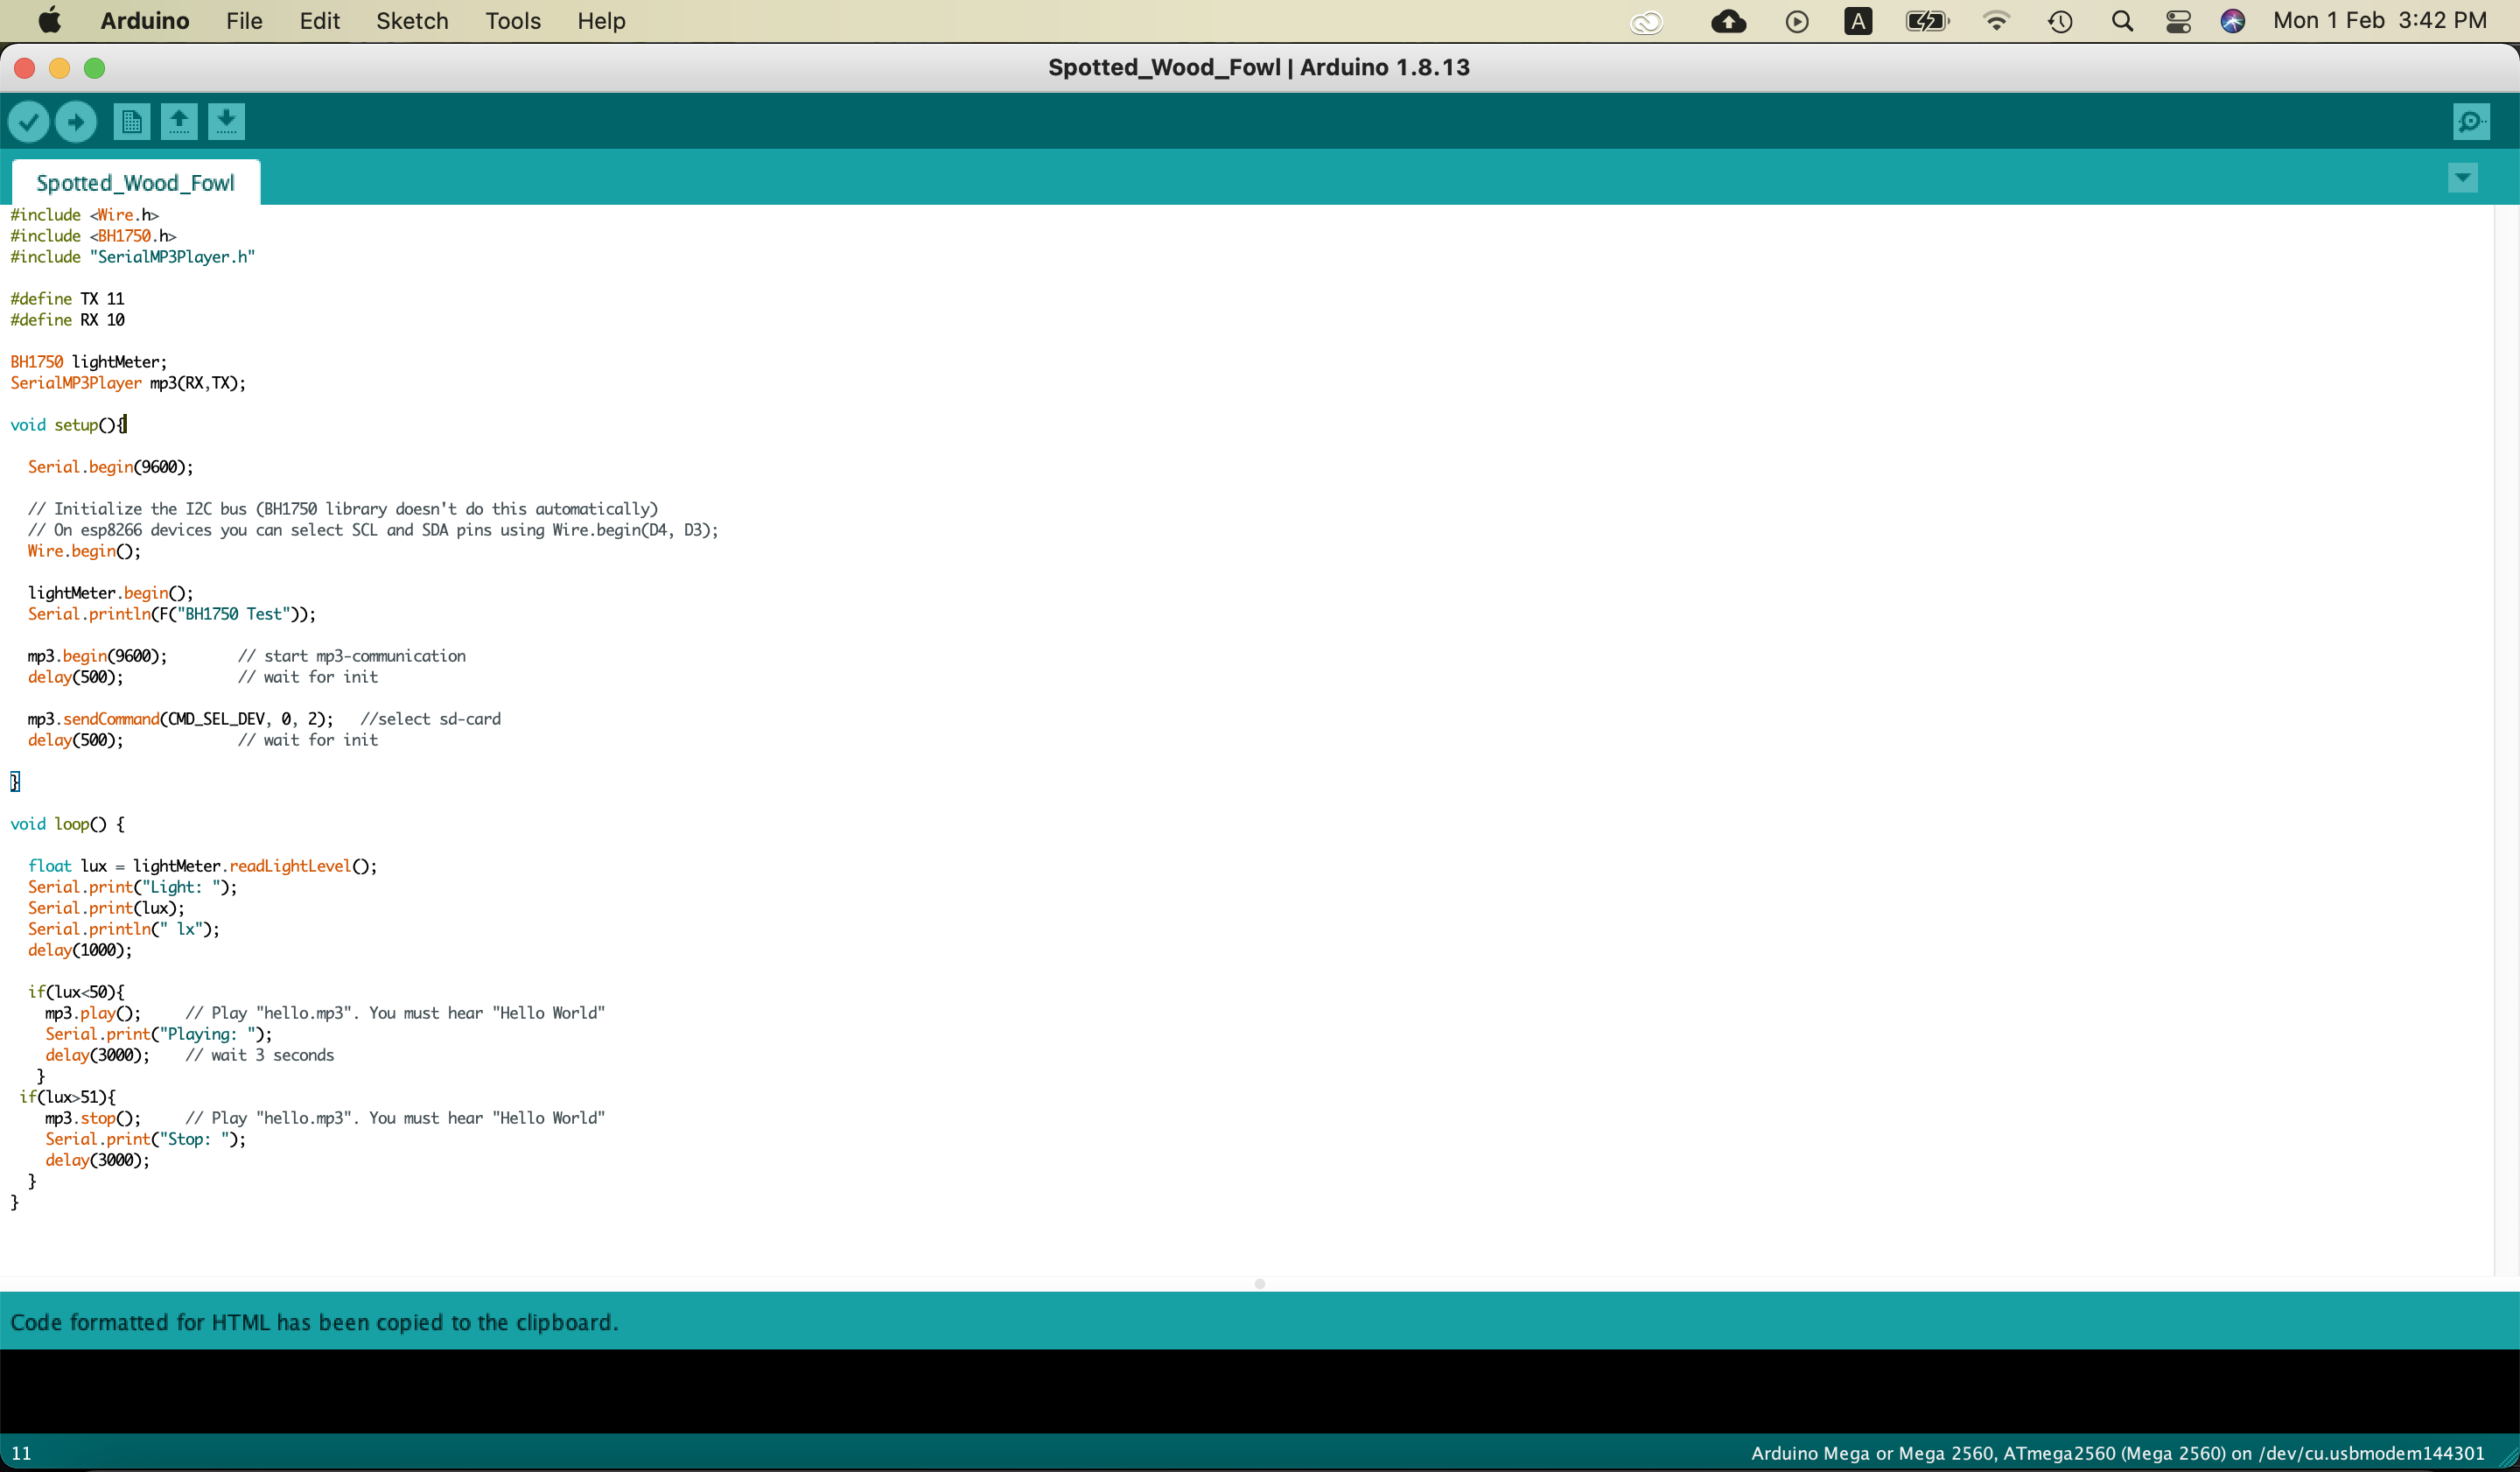
Task: Click the 'Serial.print(lux);' line
Action: coord(107,908)
